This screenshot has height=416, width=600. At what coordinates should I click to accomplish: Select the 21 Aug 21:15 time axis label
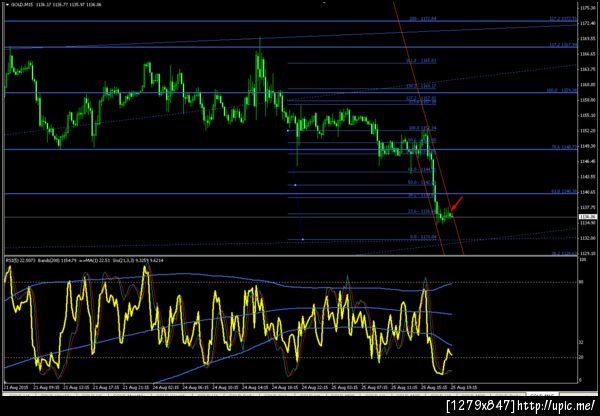pos(135,387)
